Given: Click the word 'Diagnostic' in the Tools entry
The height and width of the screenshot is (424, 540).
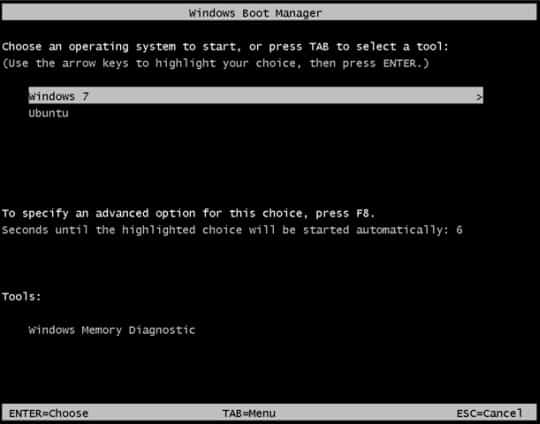Looking at the screenshot, I should (x=162, y=330).
